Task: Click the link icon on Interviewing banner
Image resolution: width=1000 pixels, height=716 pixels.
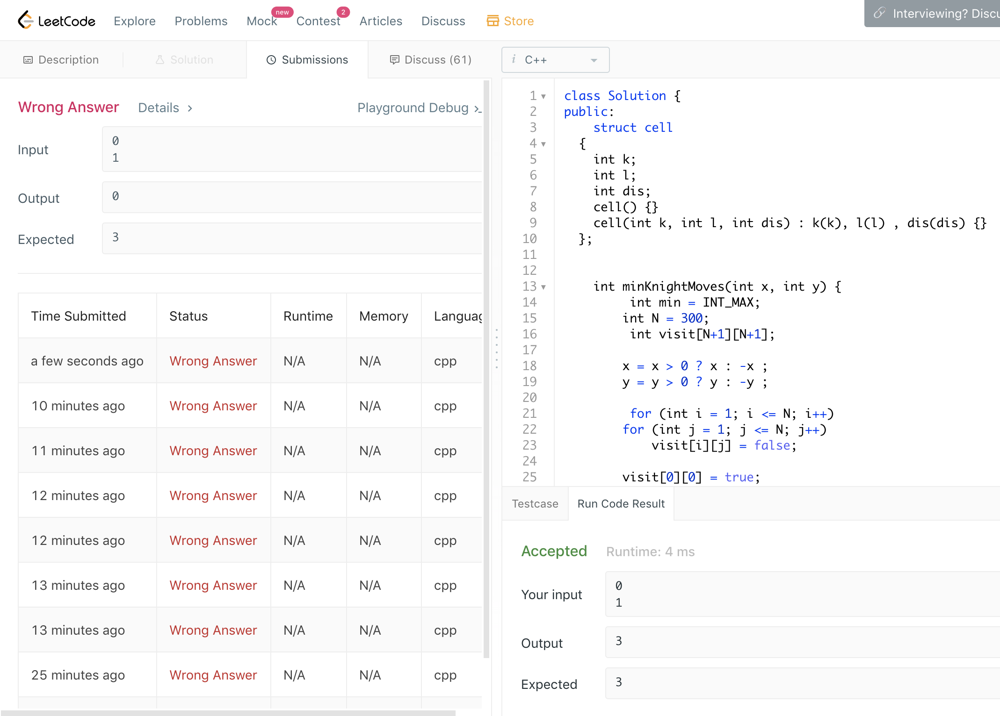Action: coord(879,13)
